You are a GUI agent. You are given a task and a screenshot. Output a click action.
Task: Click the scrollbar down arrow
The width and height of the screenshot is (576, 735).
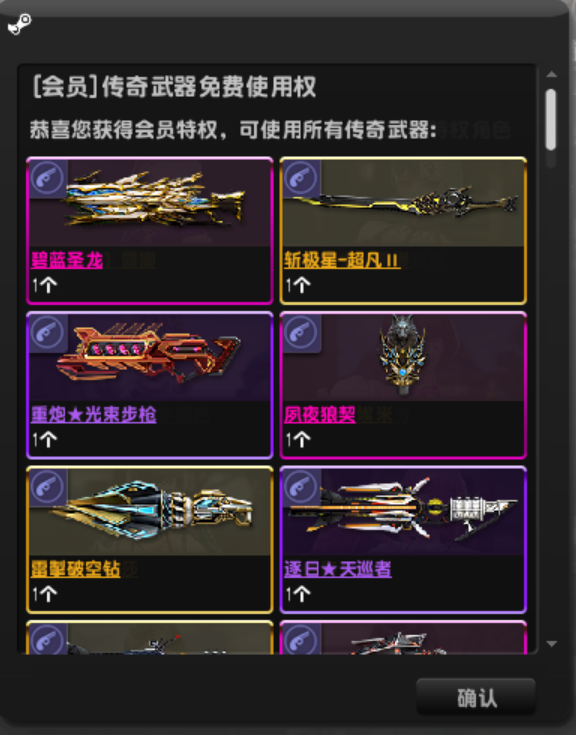pos(552,644)
